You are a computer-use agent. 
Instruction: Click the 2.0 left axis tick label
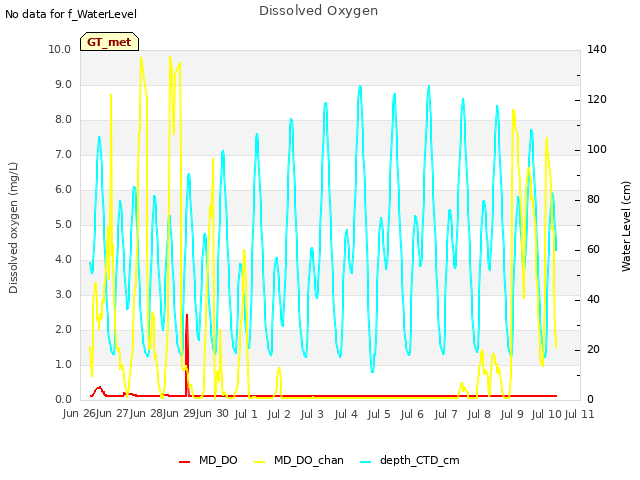(63, 330)
